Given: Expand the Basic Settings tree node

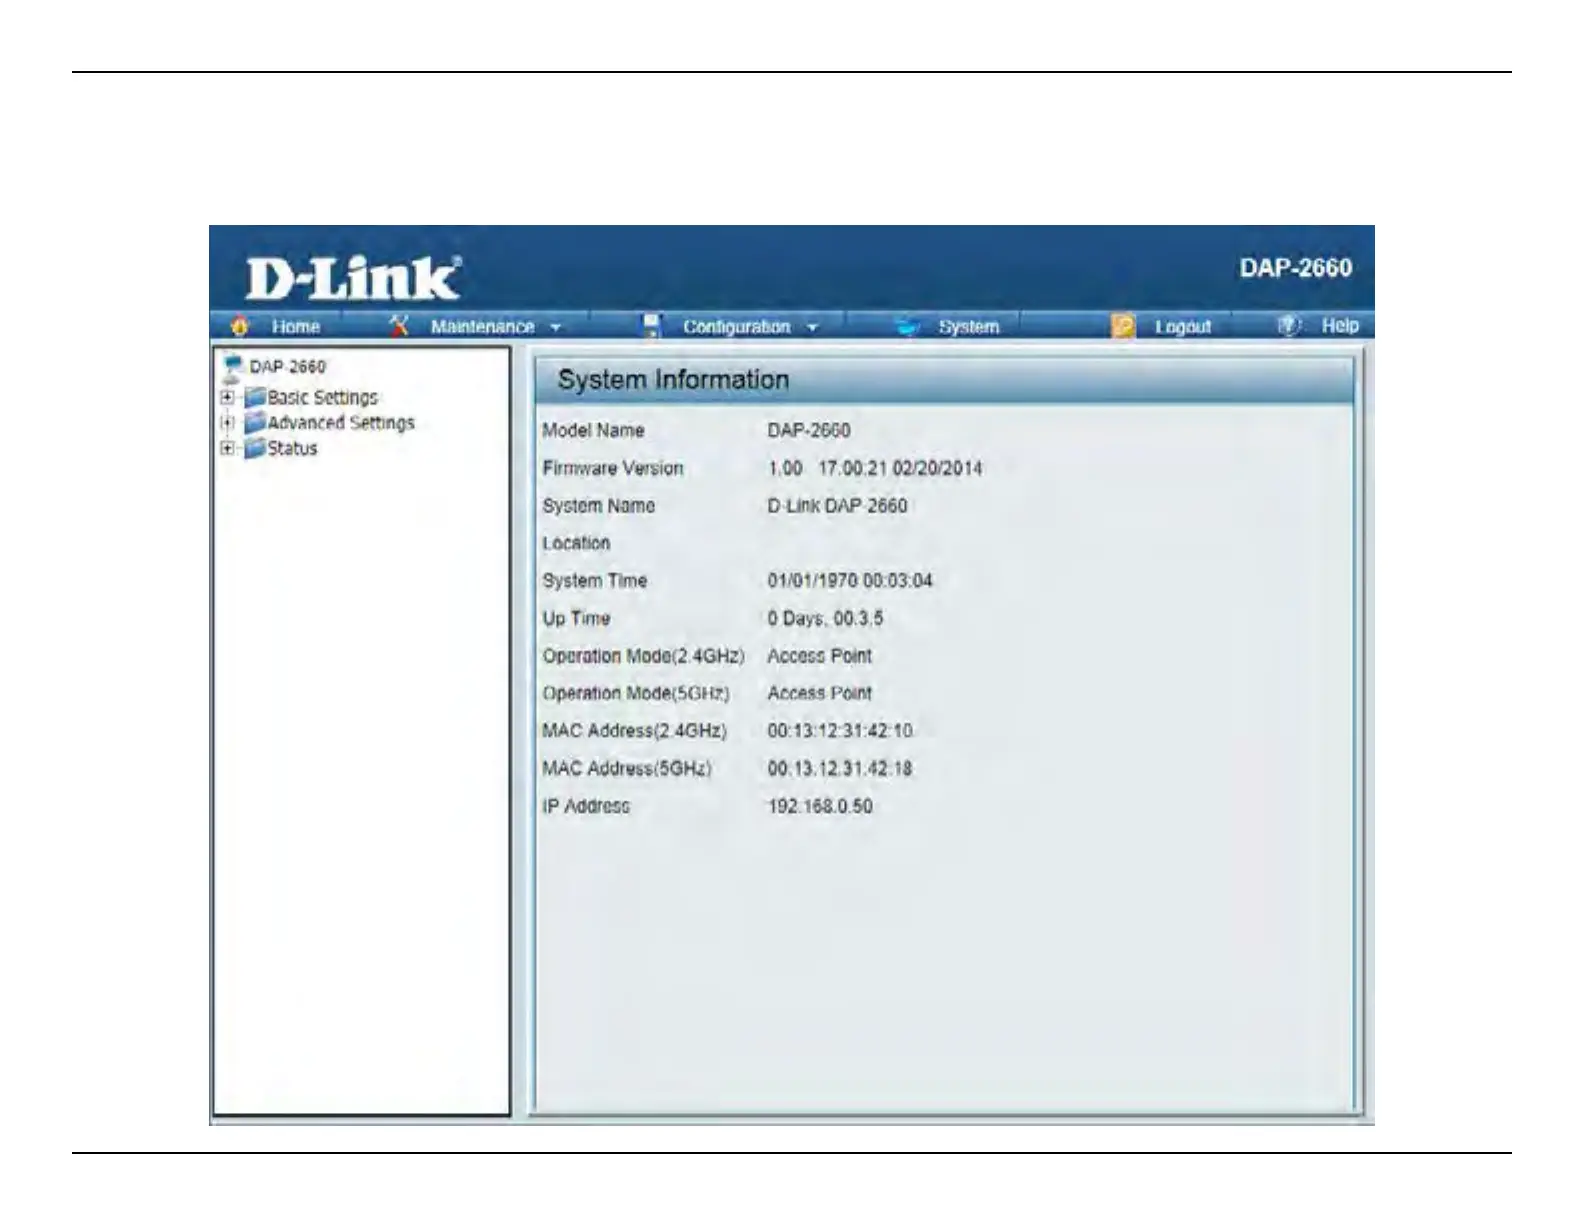Looking at the screenshot, I should click(x=228, y=397).
